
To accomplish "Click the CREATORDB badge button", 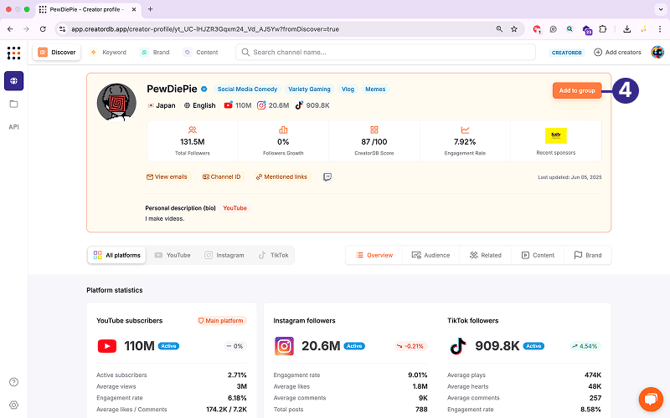I will 567,52.
